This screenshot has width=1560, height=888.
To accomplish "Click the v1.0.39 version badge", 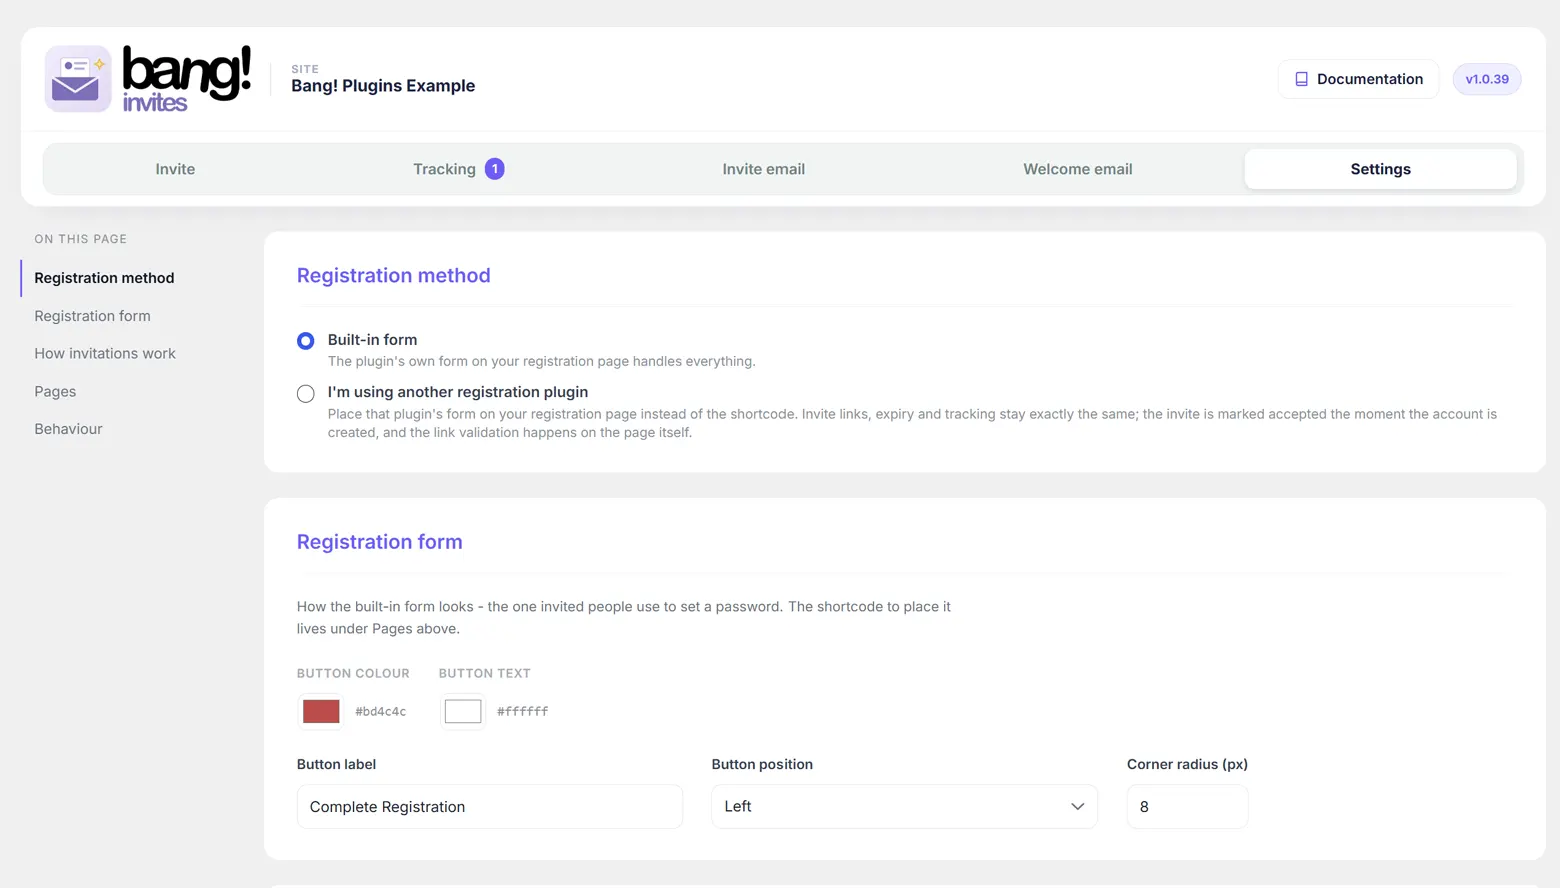I will click(1487, 79).
